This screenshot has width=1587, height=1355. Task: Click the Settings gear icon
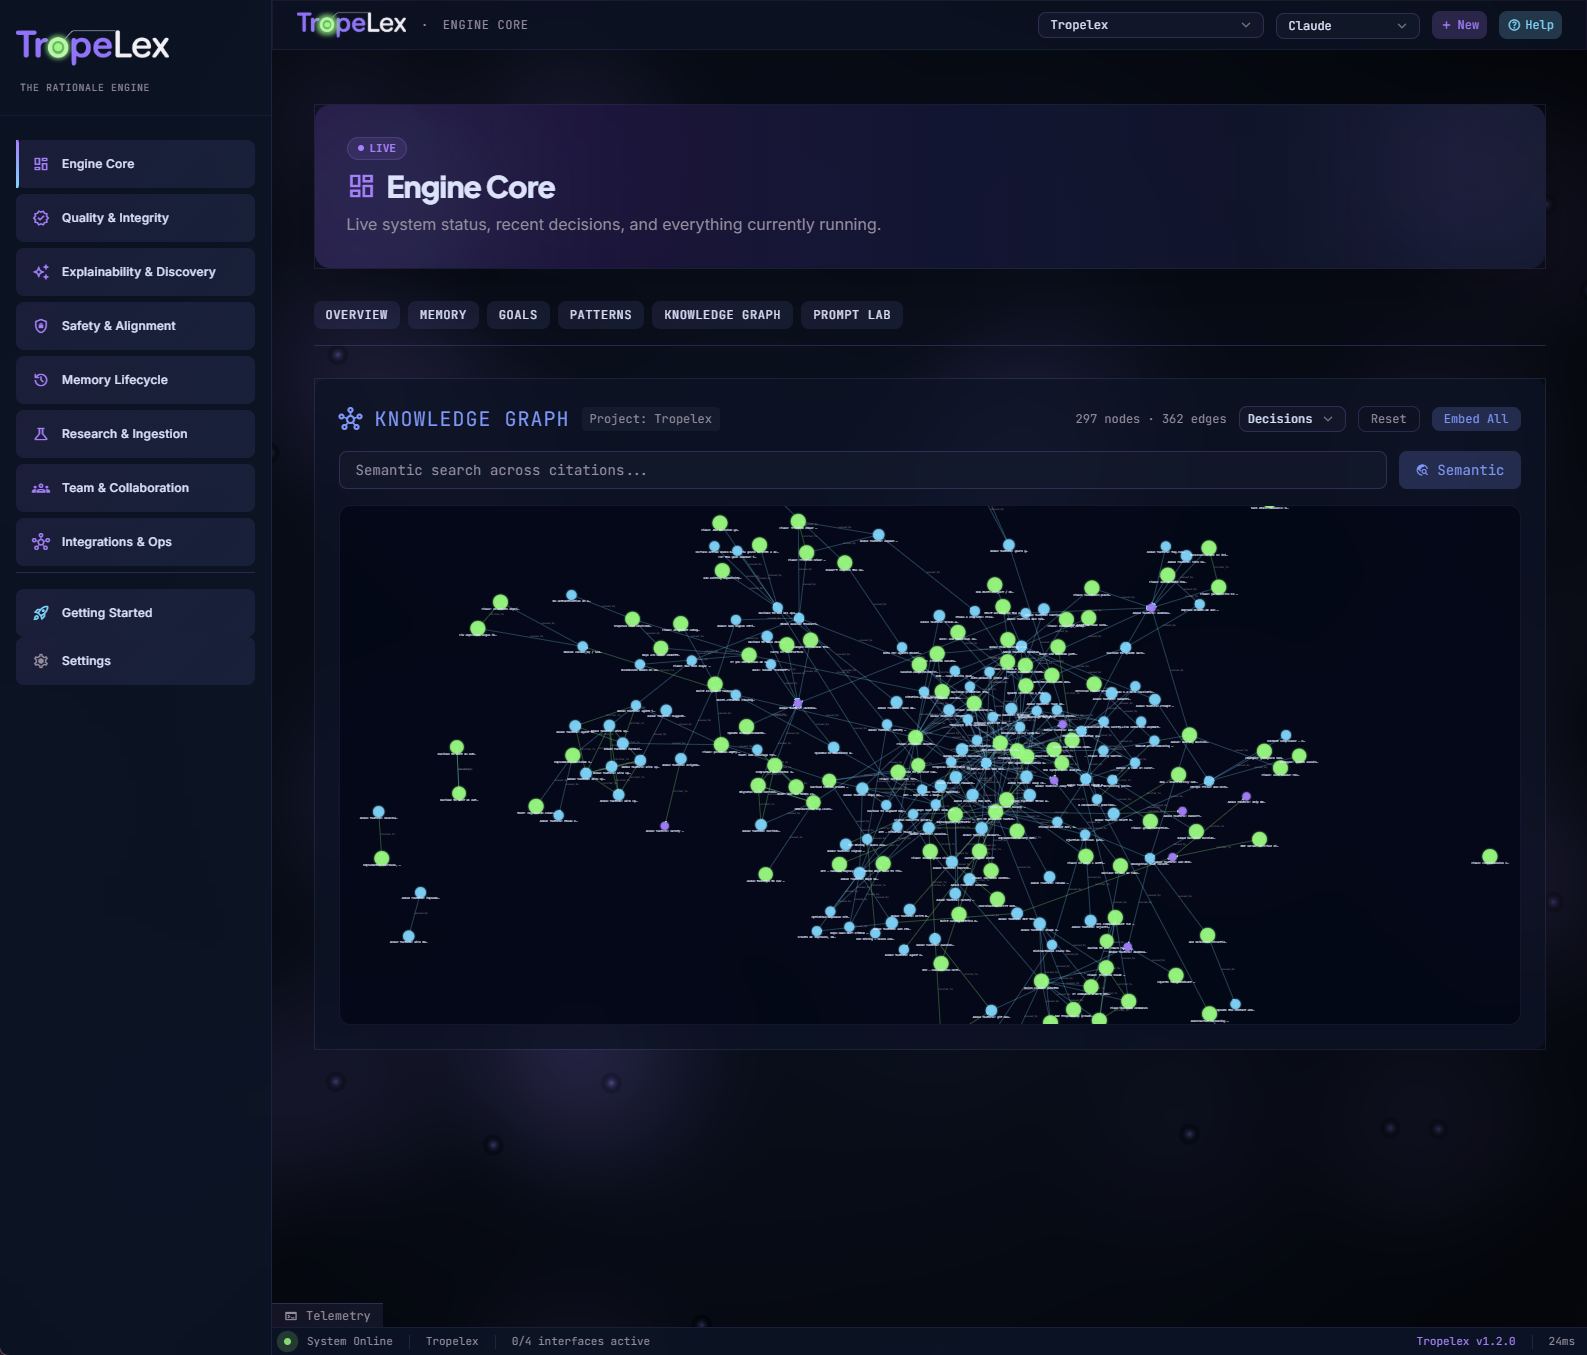[41, 661]
